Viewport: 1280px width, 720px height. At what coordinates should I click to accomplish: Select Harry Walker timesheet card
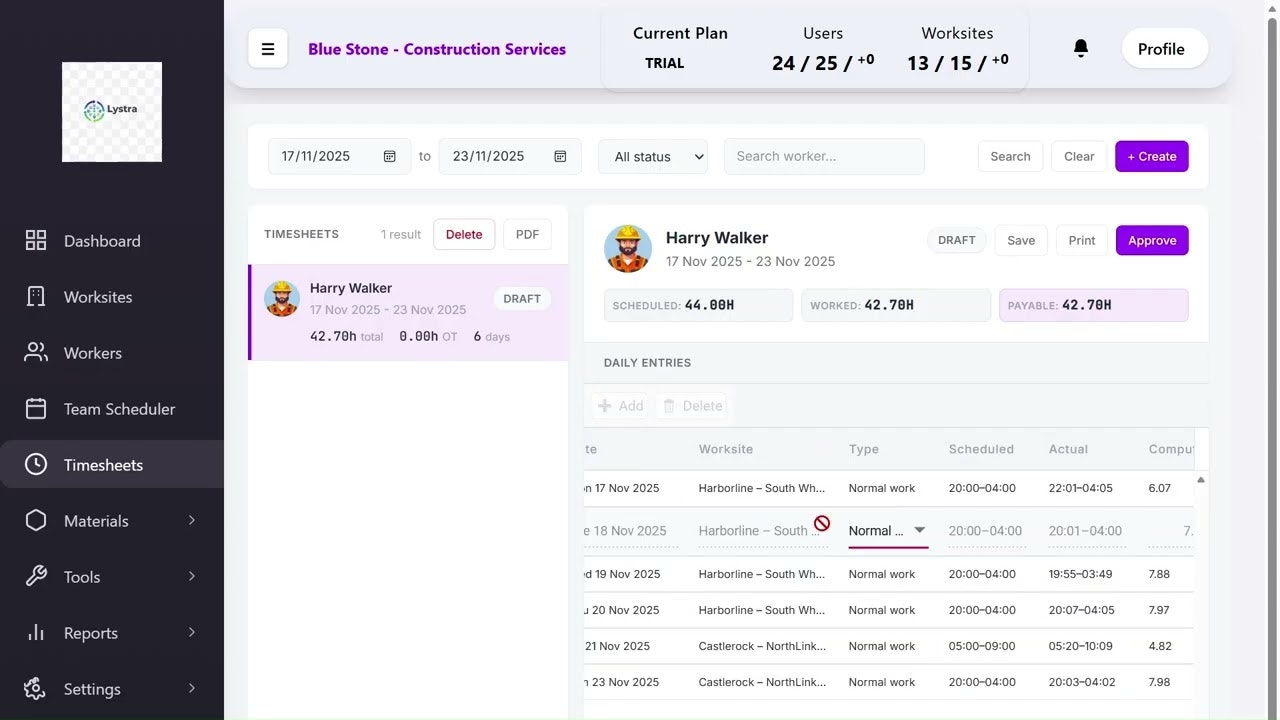click(408, 312)
